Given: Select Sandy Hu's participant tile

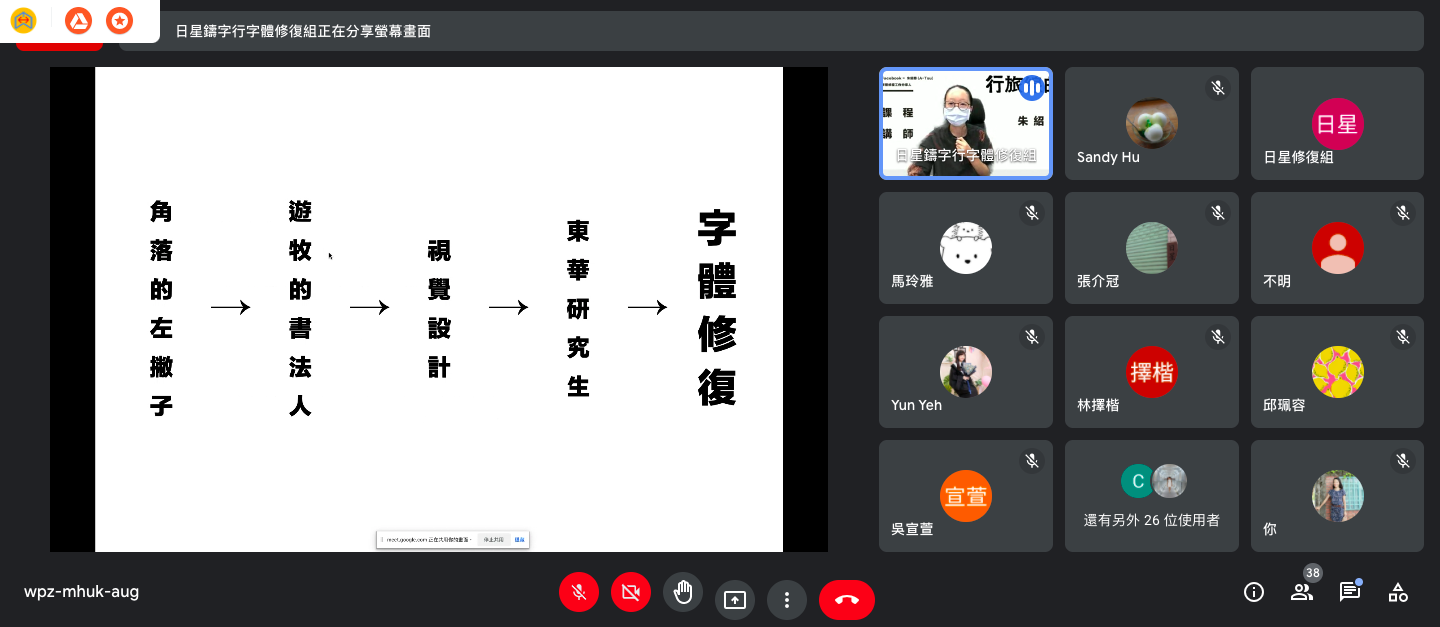Looking at the screenshot, I should [x=1151, y=124].
